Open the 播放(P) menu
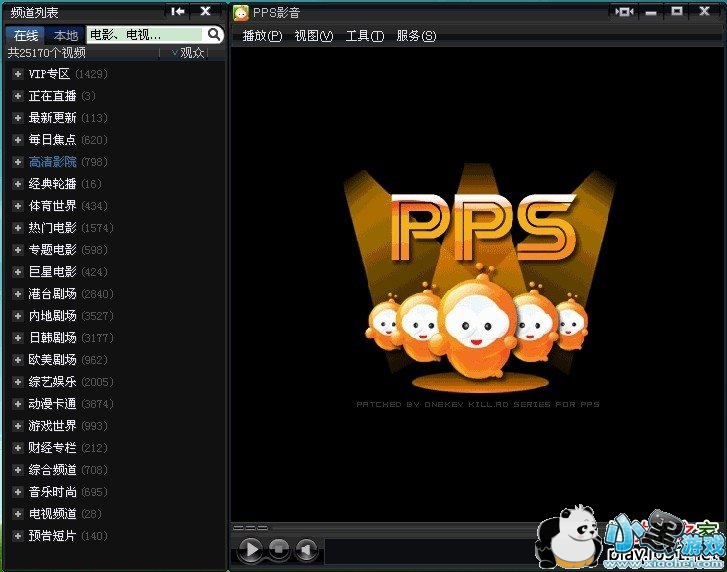Screen dimensions: 727x572 coord(262,36)
